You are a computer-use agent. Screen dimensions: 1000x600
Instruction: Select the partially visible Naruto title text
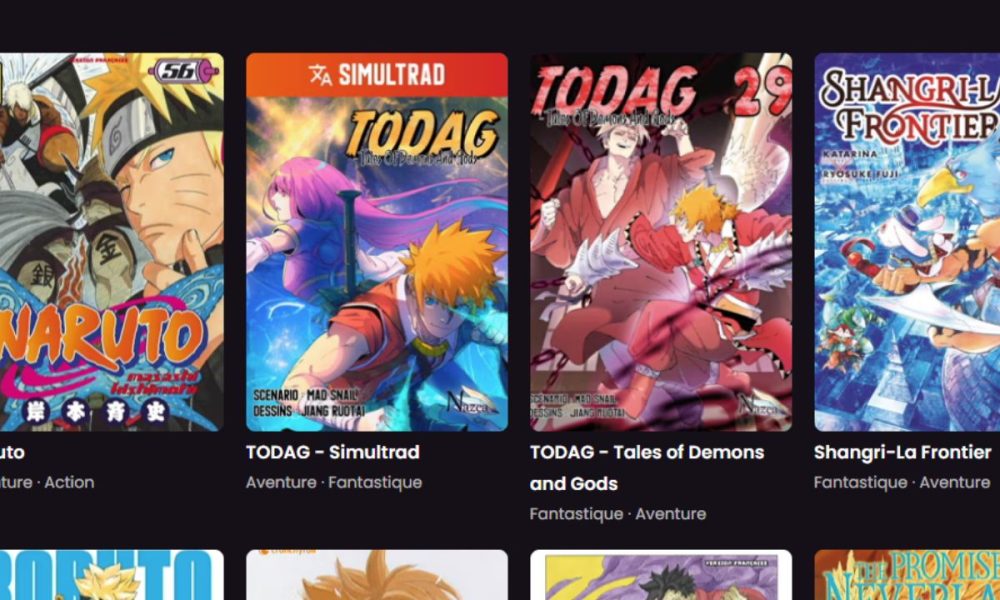point(12,452)
